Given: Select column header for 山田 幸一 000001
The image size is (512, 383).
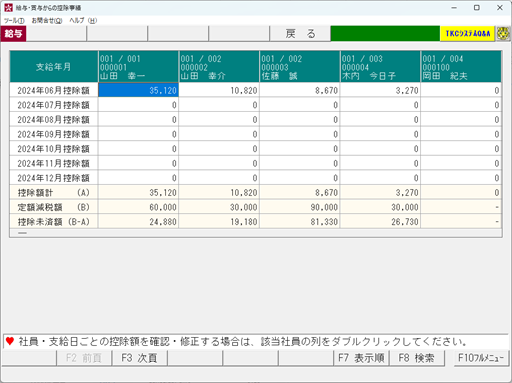Looking at the screenshot, I should [x=138, y=67].
